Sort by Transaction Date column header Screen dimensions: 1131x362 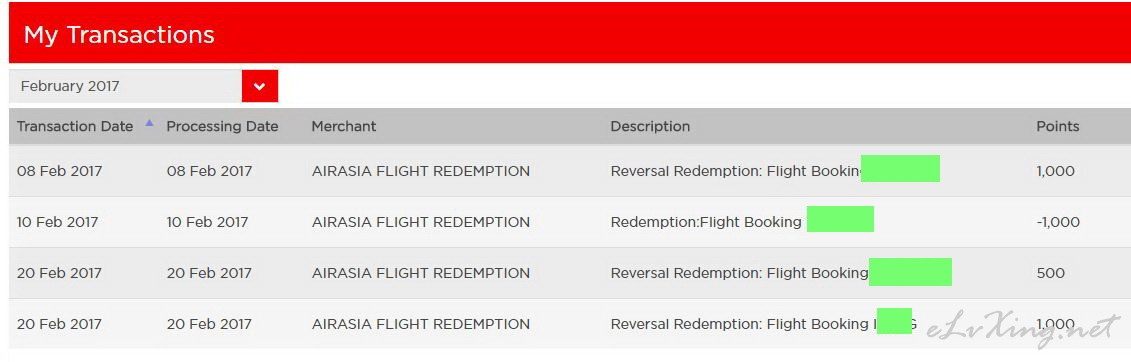click(x=75, y=126)
